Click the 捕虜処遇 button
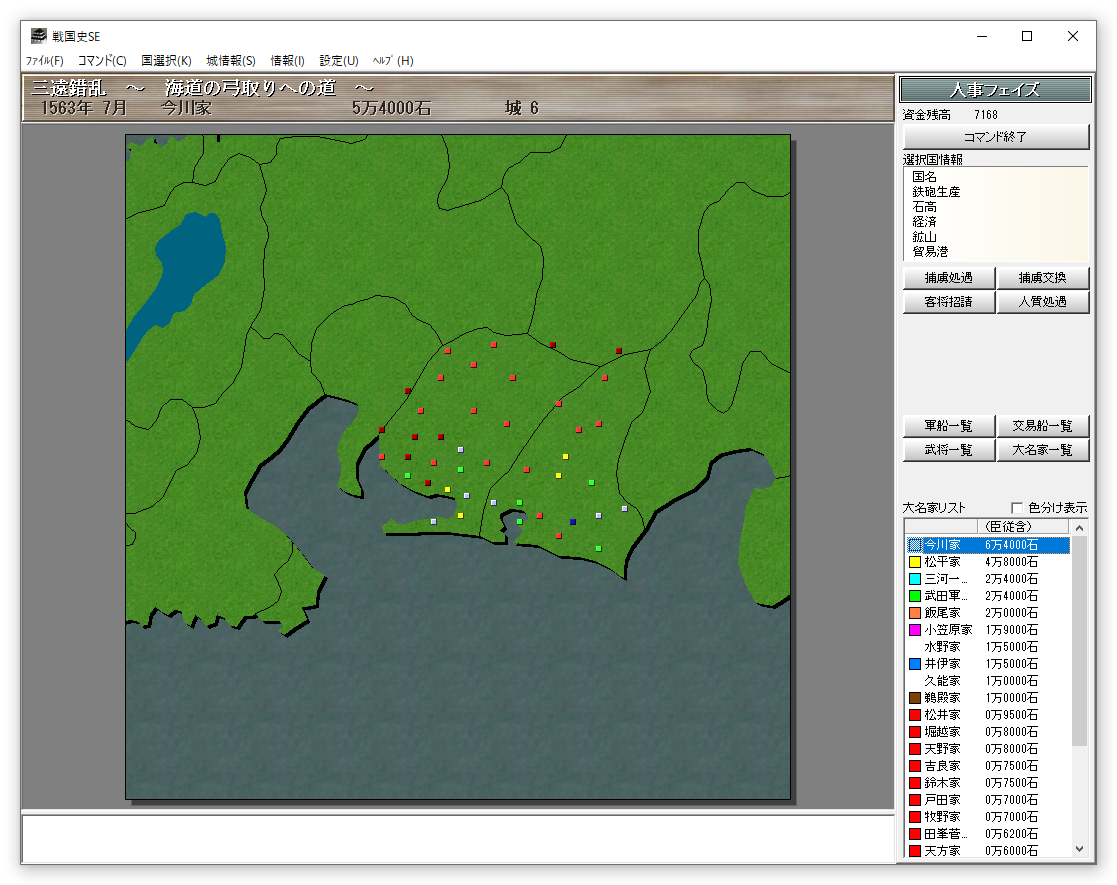Viewport: 1117px width, 885px height. tap(948, 277)
